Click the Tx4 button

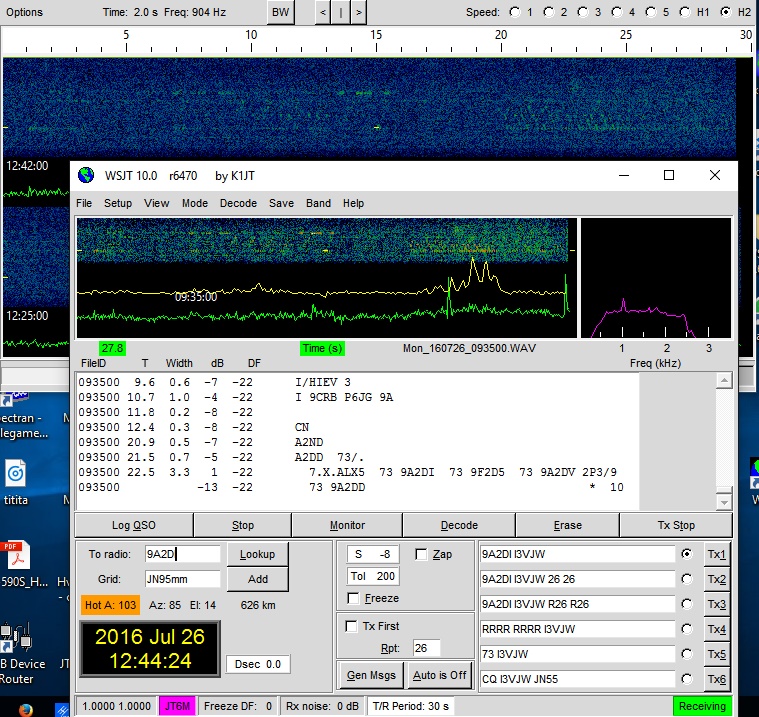click(716, 629)
